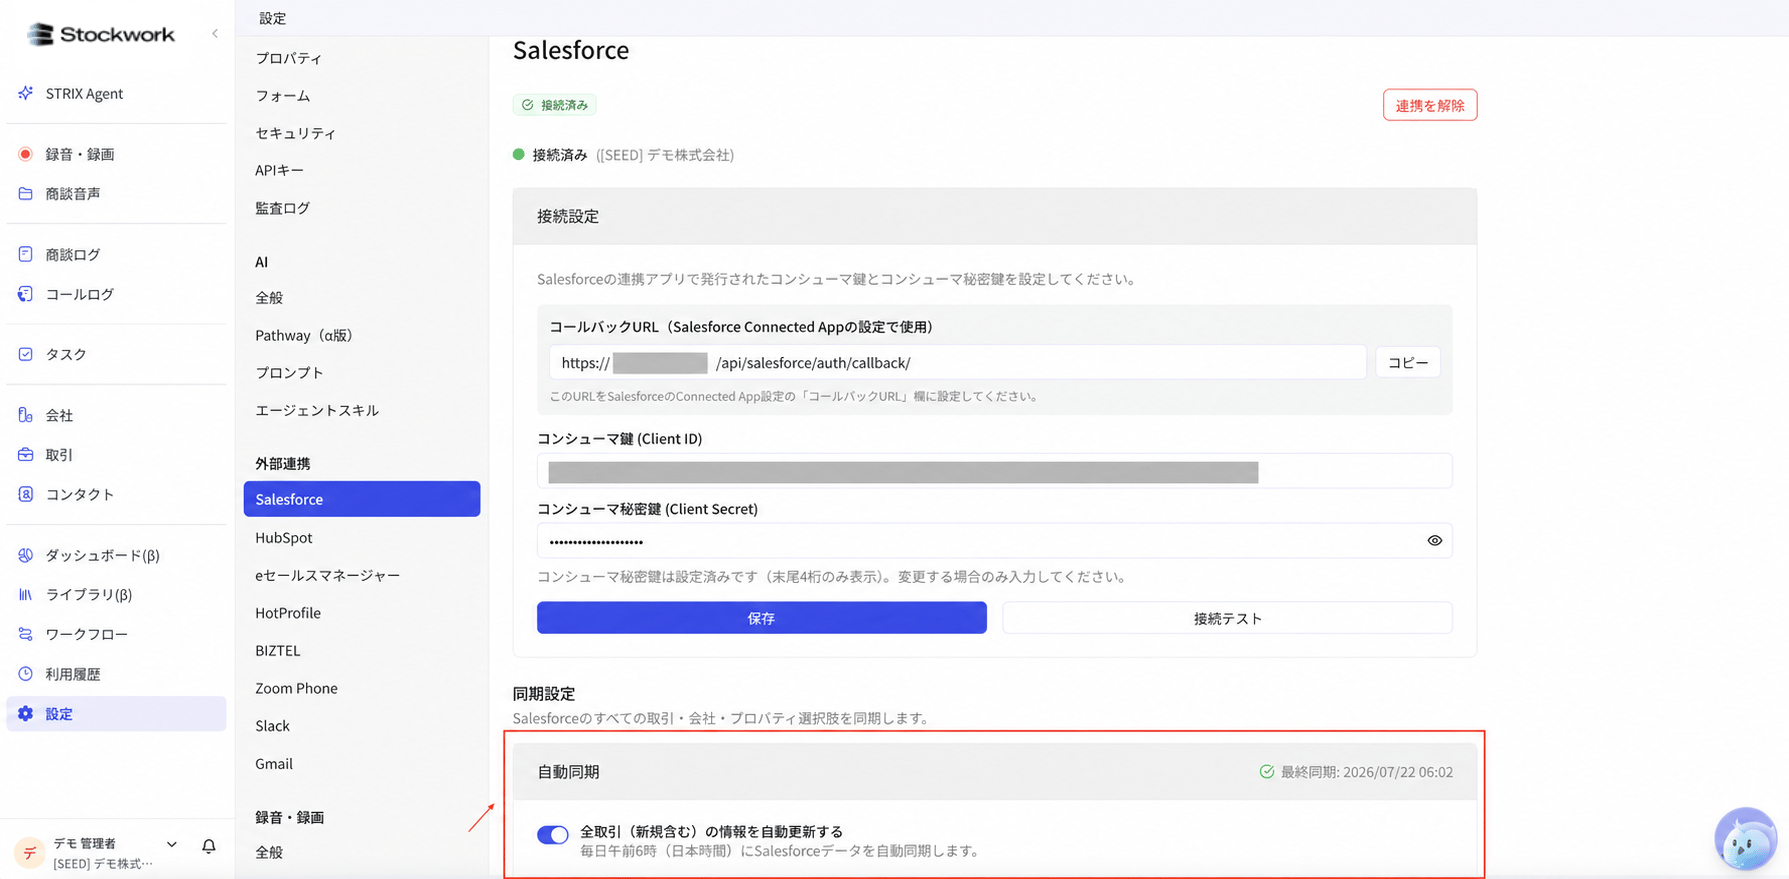This screenshot has width=1789, height=879.
Task: Click the callback URL field
Action: pos(958,362)
